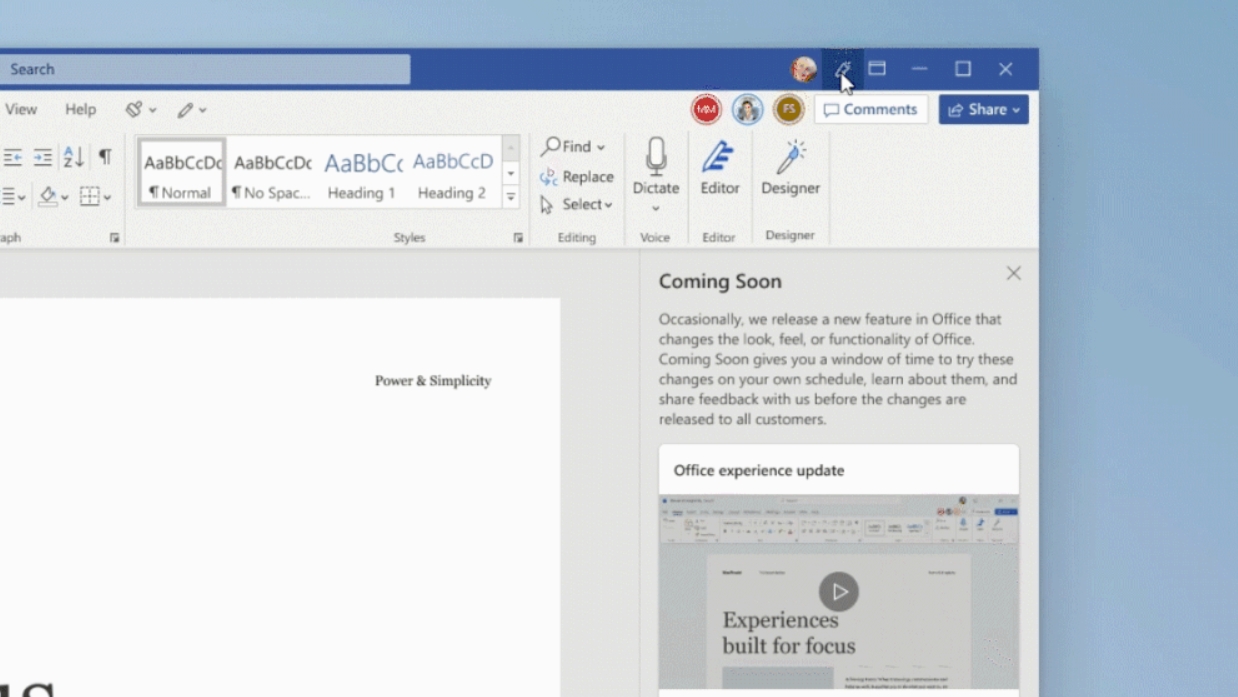Click into the Search box
Image resolution: width=1238 pixels, height=697 pixels.
pyautogui.click(x=205, y=69)
